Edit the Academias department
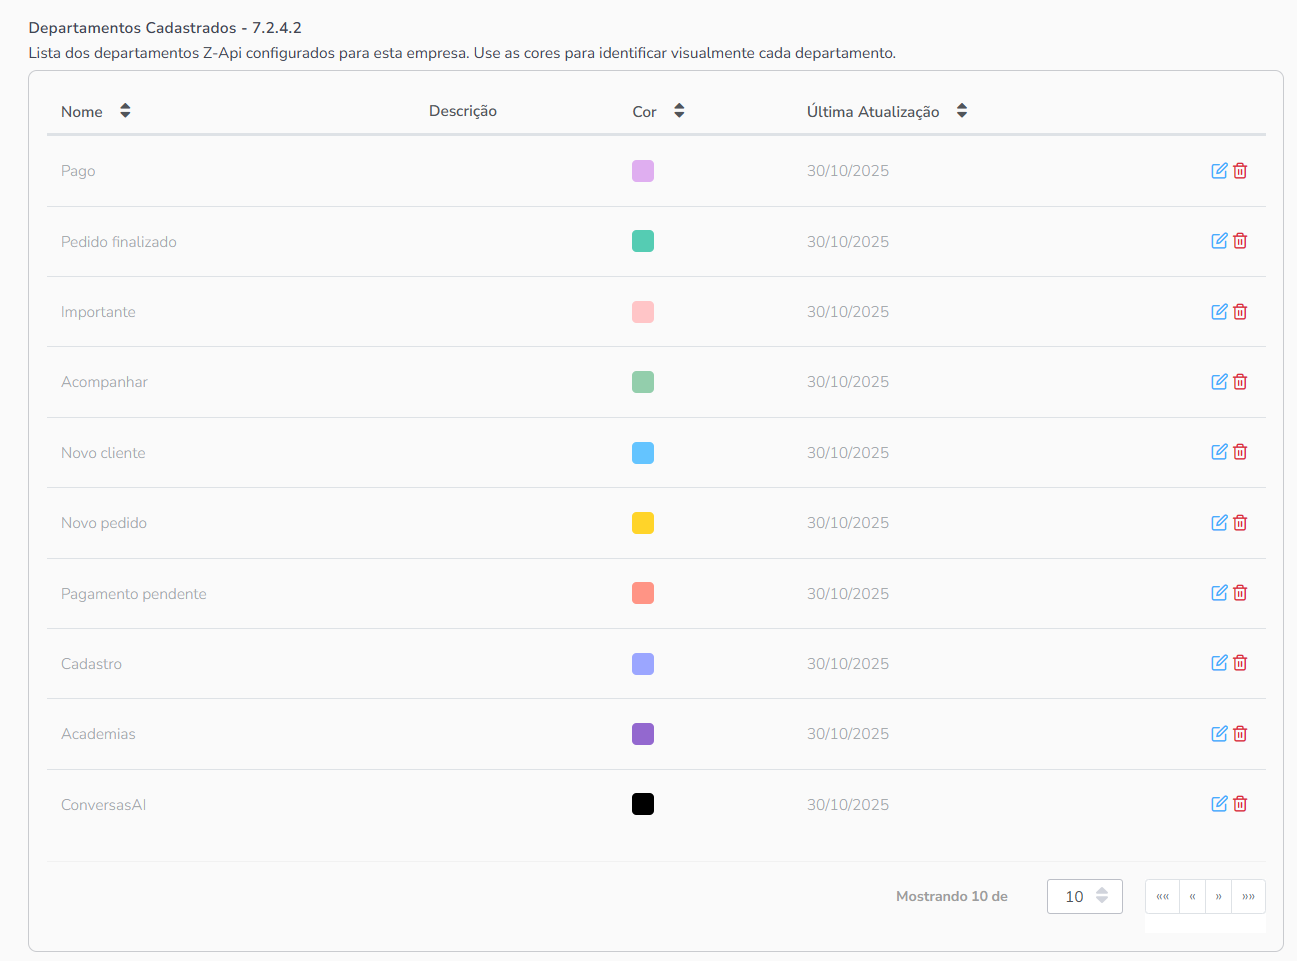This screenshot has width=1297, height=961. tap(1219, 734)
